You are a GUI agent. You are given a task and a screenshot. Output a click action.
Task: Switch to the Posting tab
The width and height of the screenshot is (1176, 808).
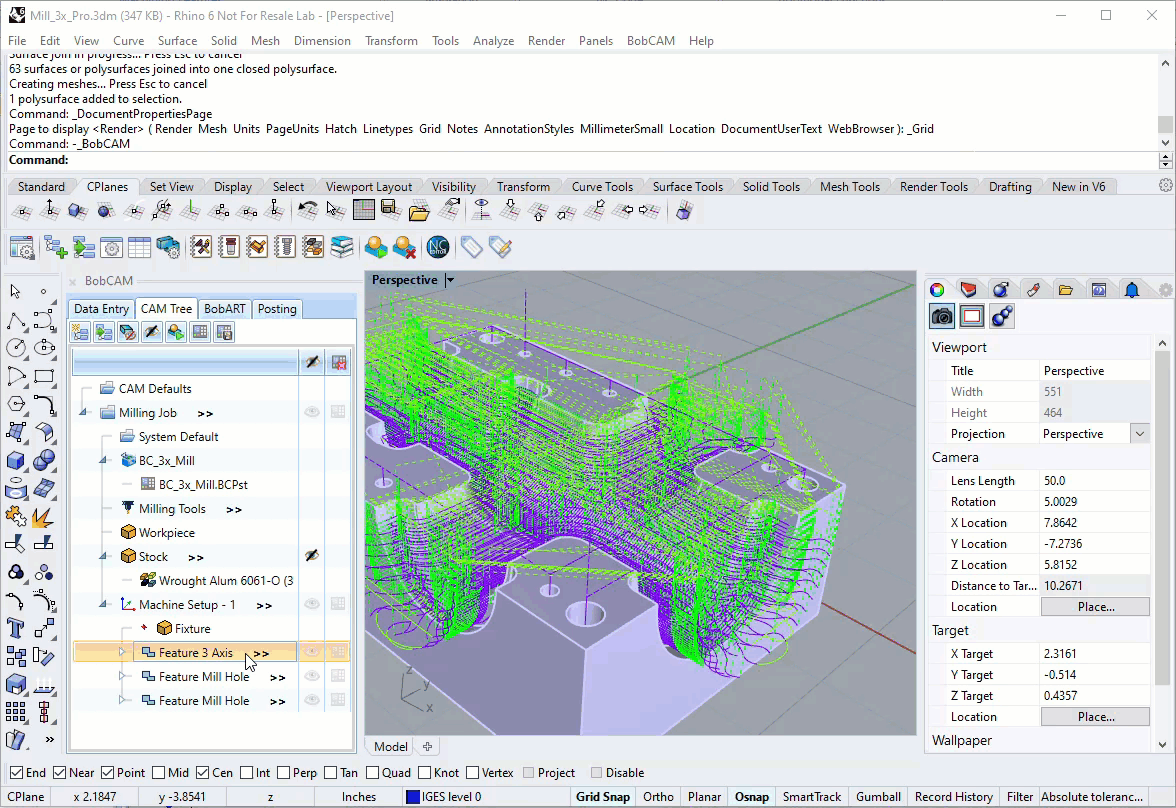[x=277, y=308]
